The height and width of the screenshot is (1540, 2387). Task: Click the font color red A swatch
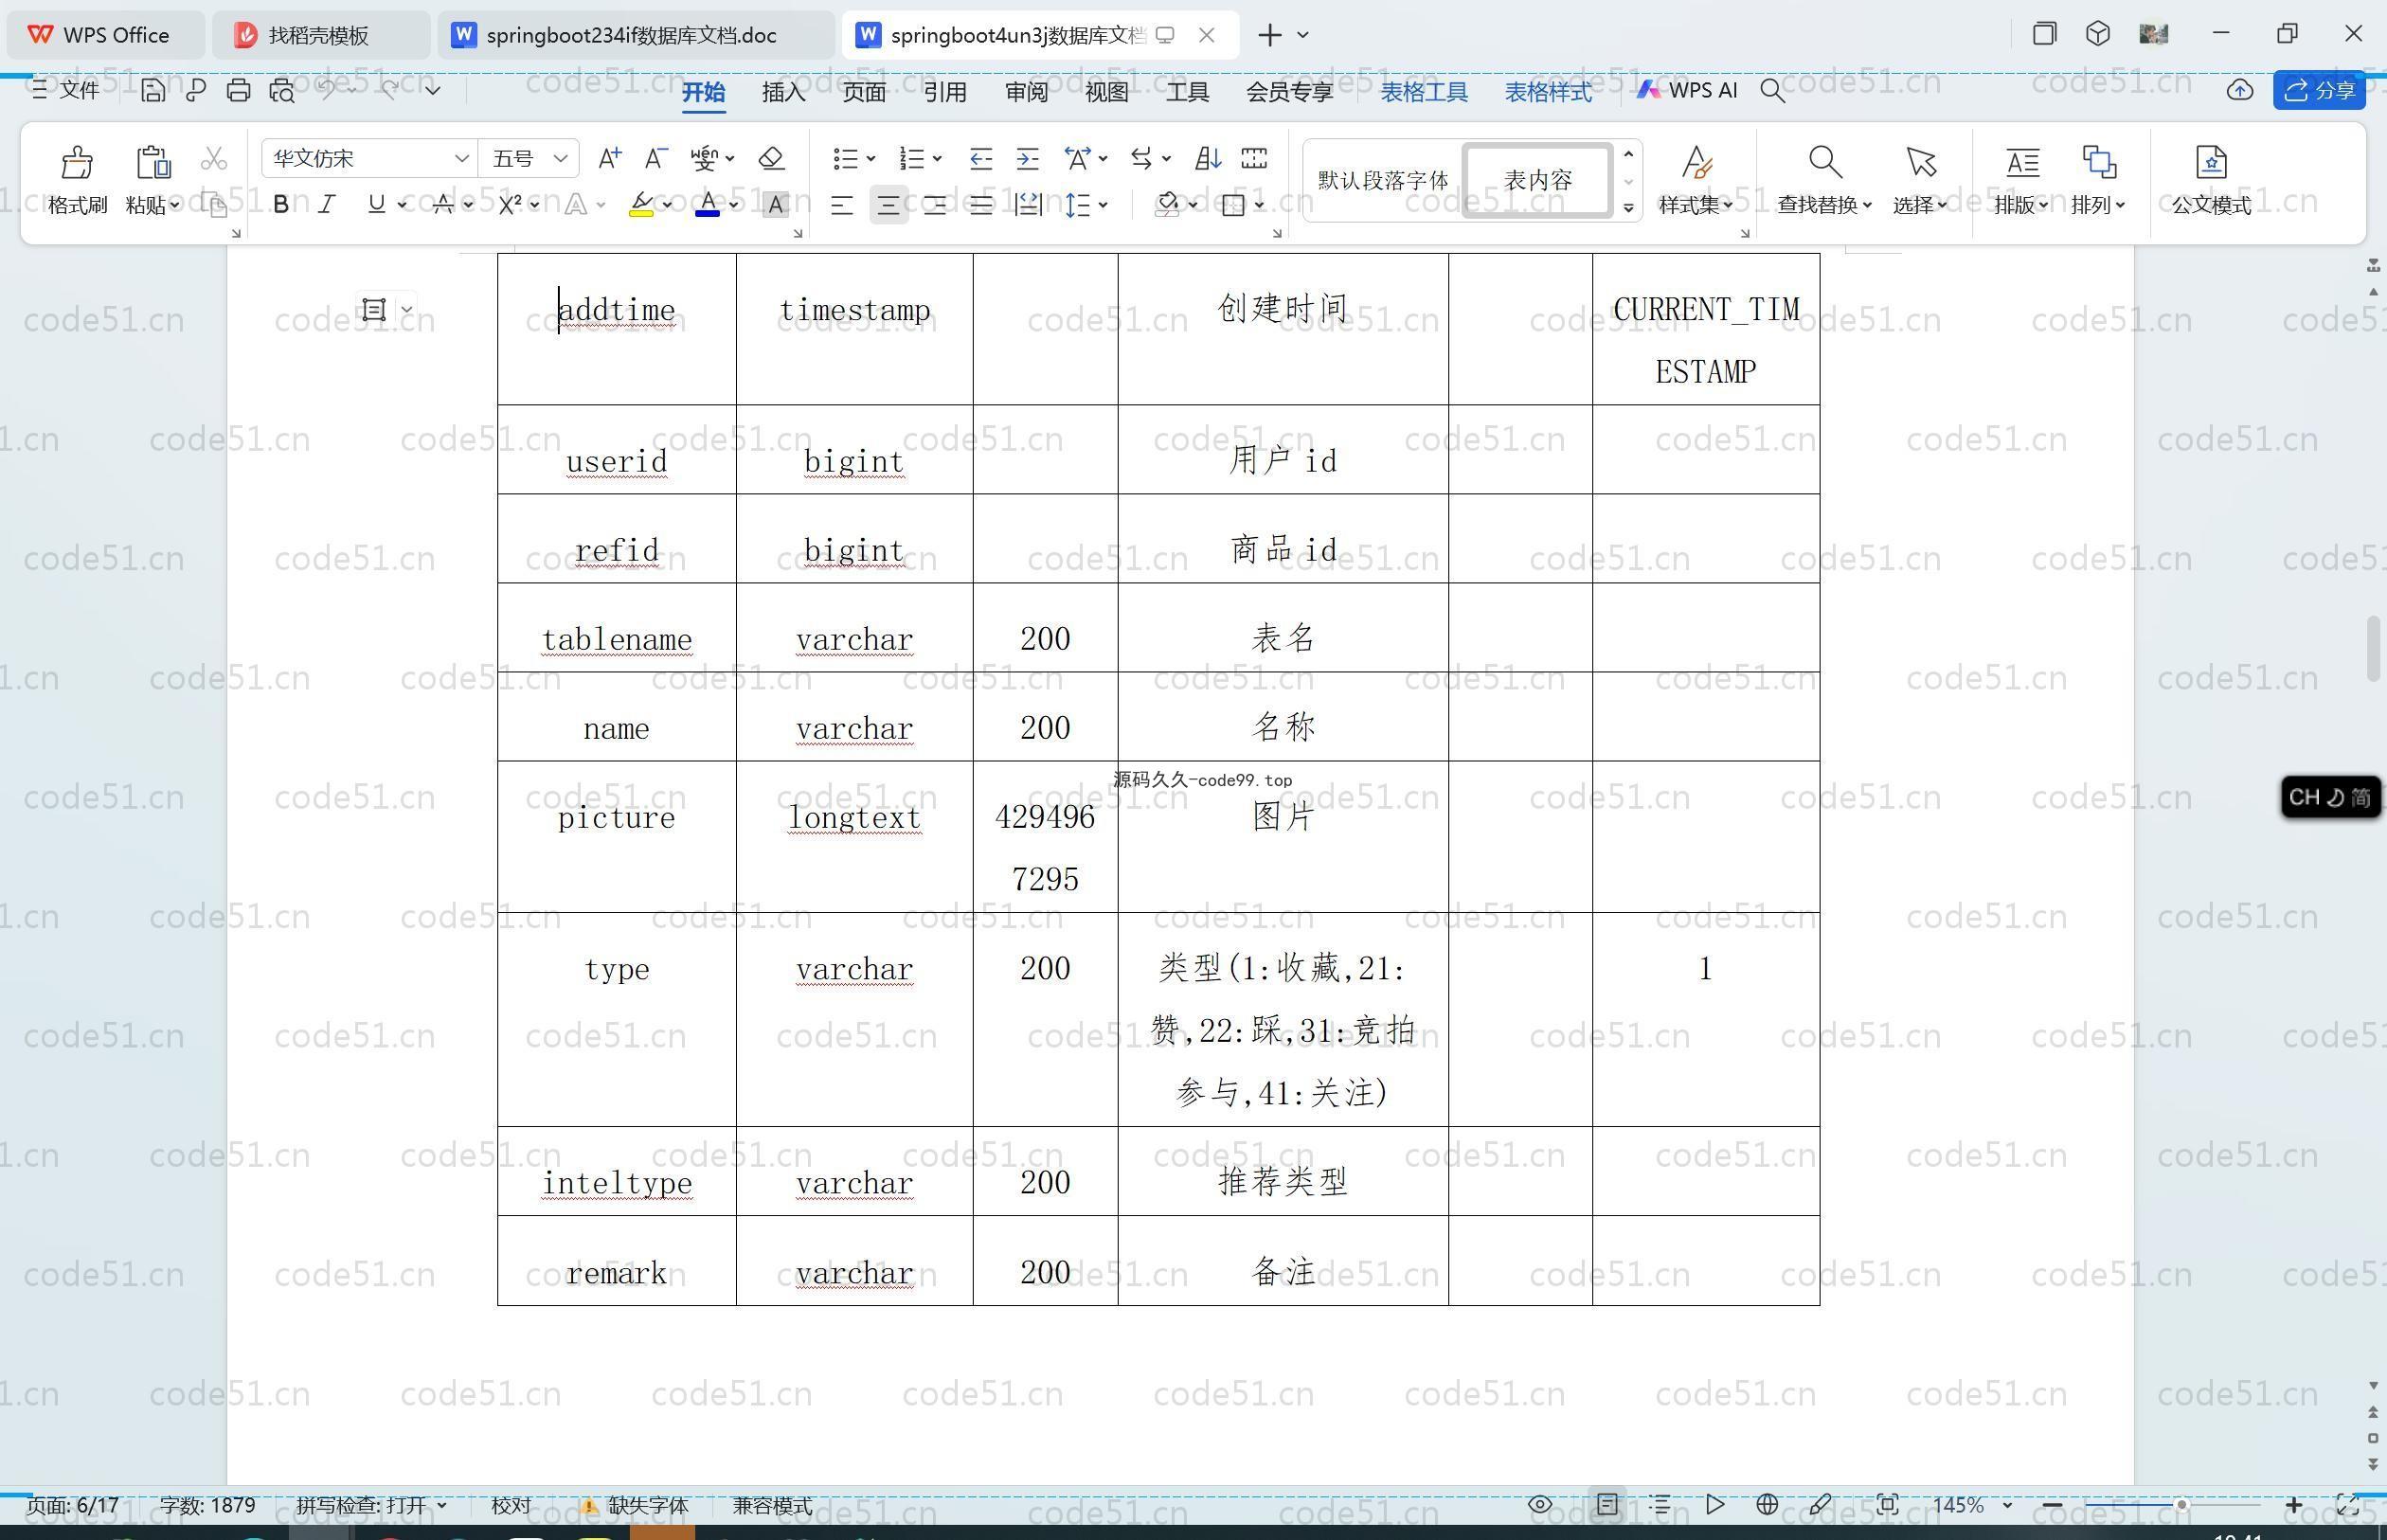coord(707,205)
